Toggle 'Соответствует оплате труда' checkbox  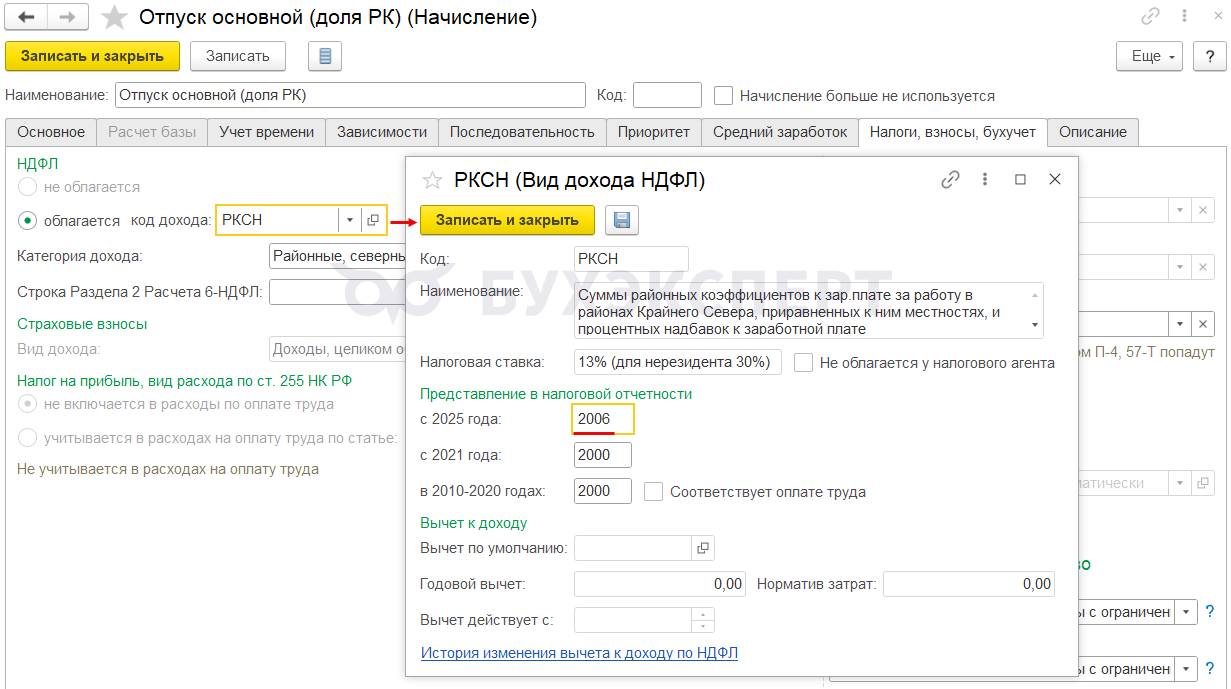[x=654, y=492]
